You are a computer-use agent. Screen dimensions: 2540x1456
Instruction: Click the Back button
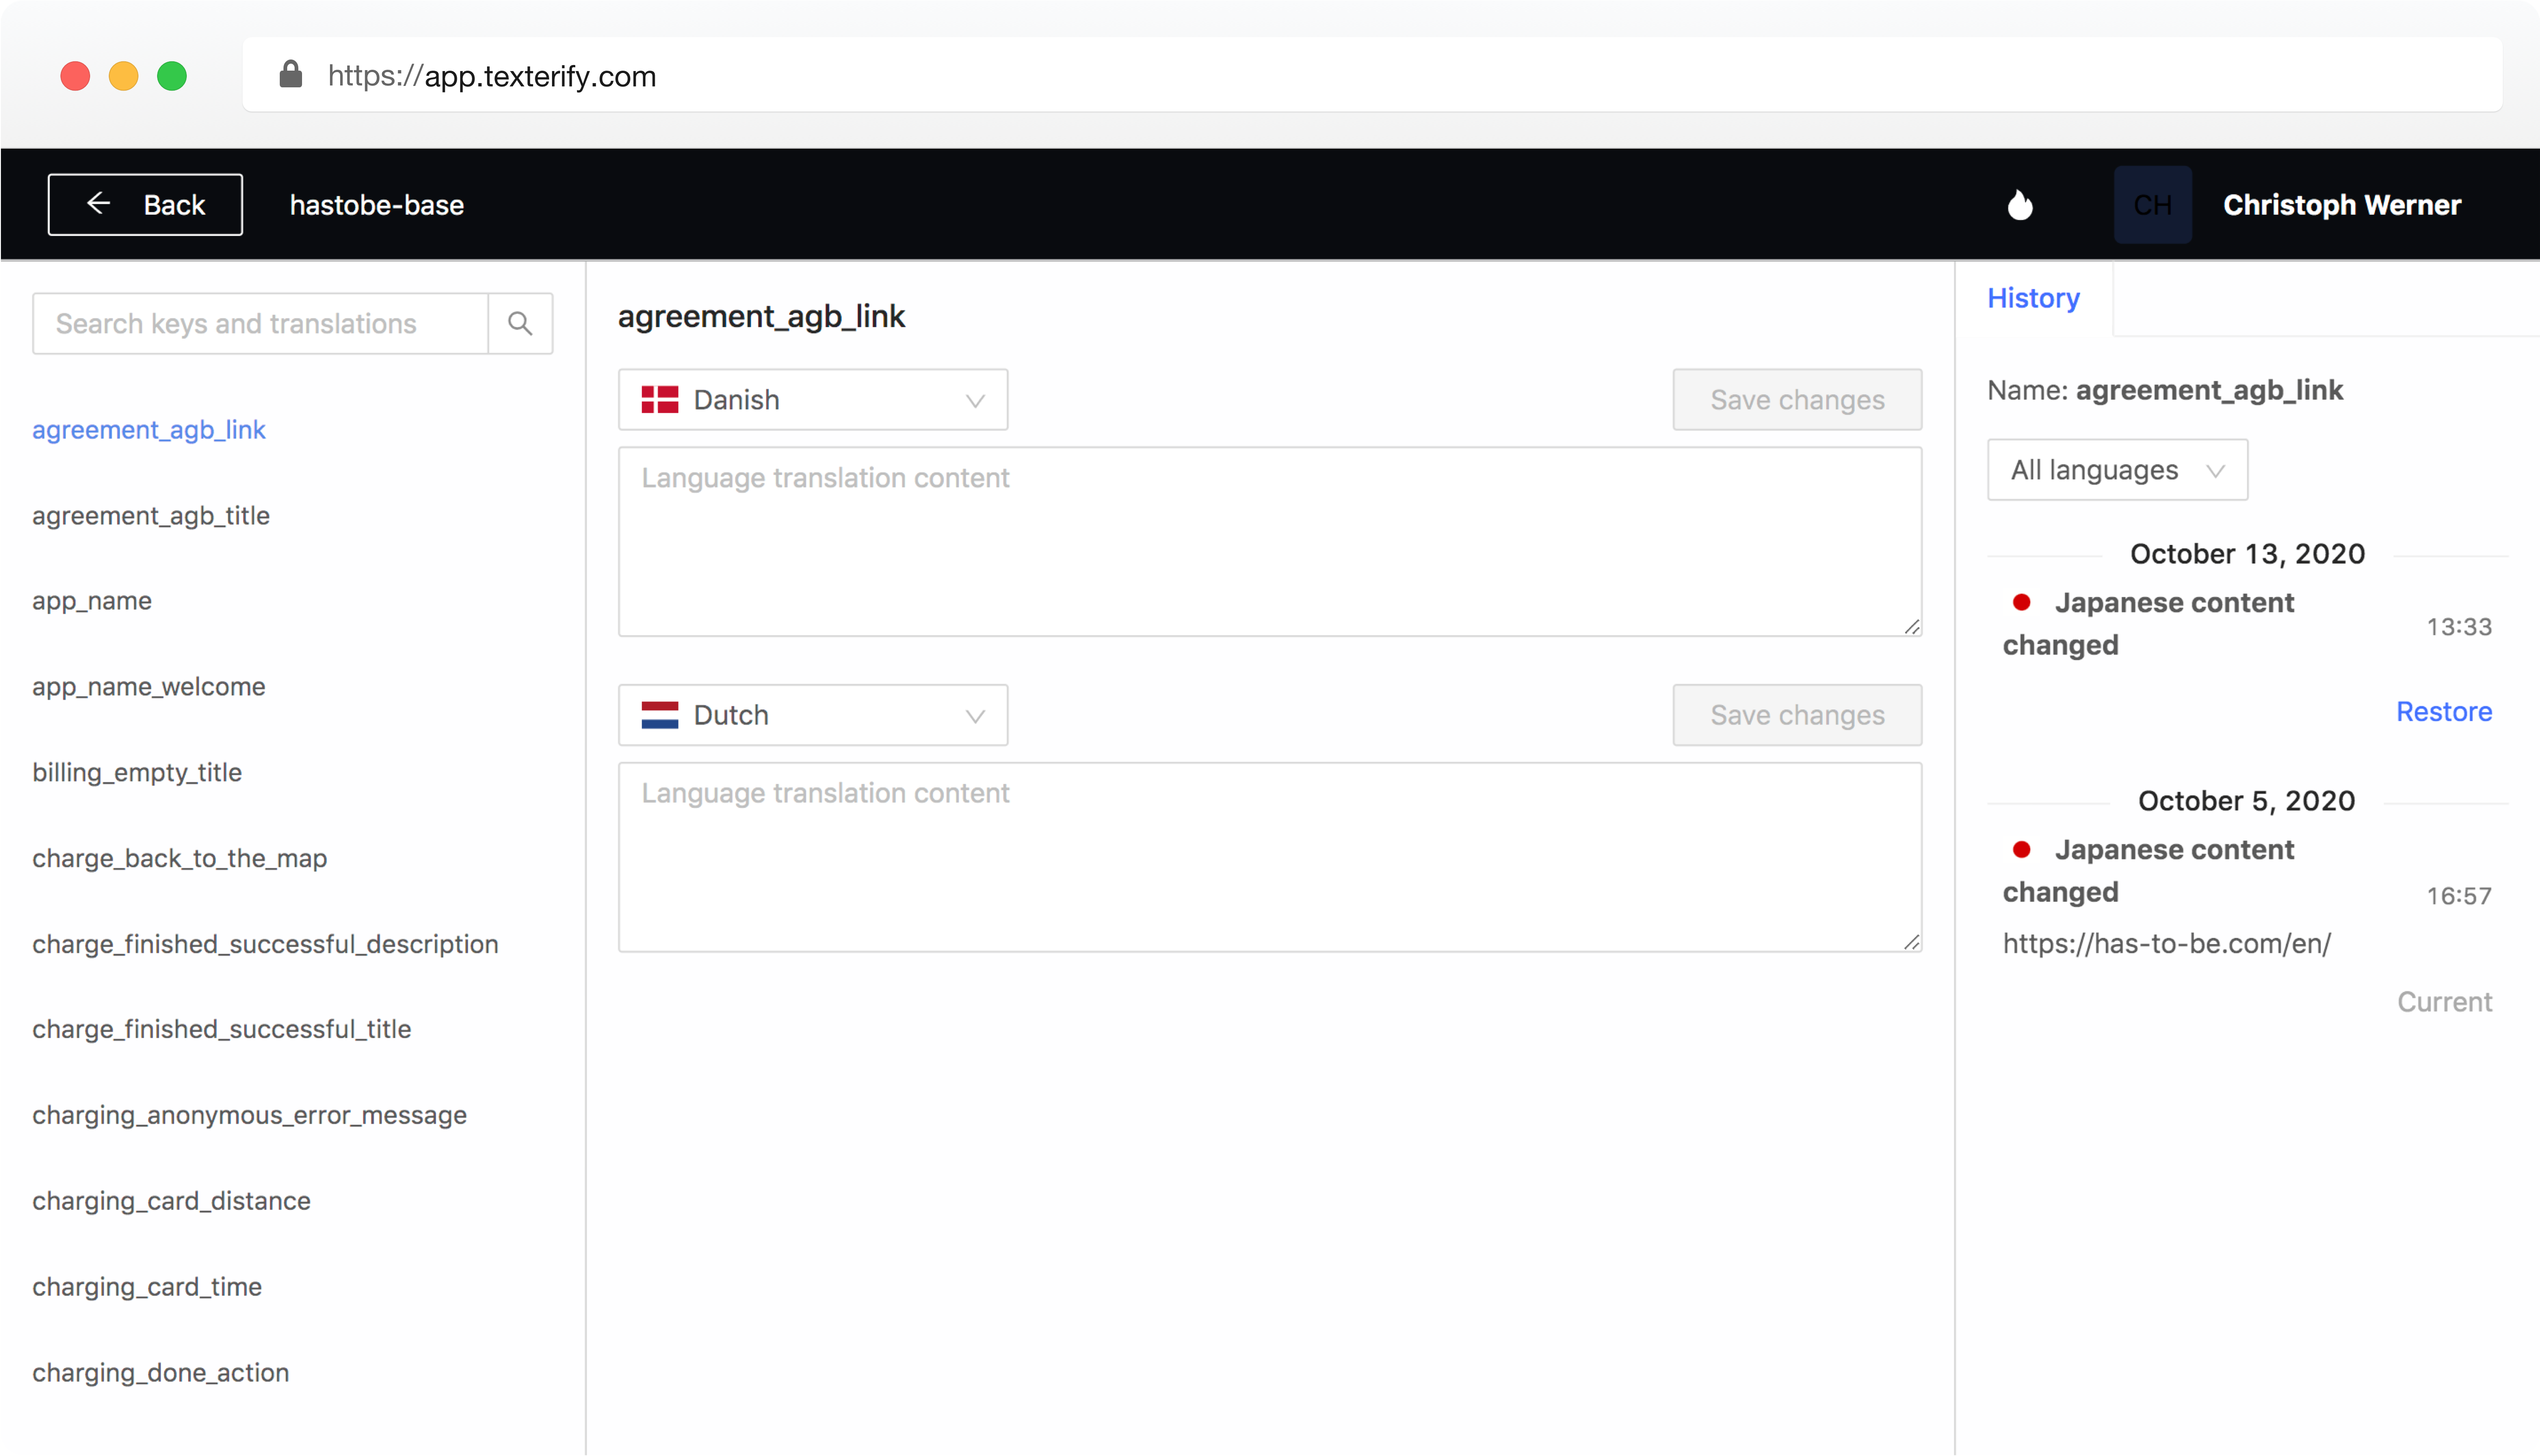coord(145,205)
